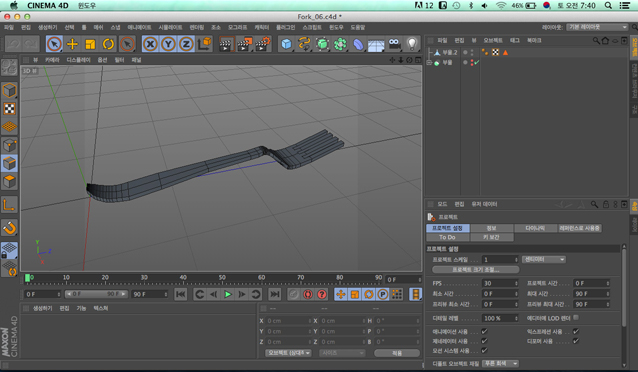Click frame 50 on the timeline ruler
The image size is (638, 372).
point(222,278)
